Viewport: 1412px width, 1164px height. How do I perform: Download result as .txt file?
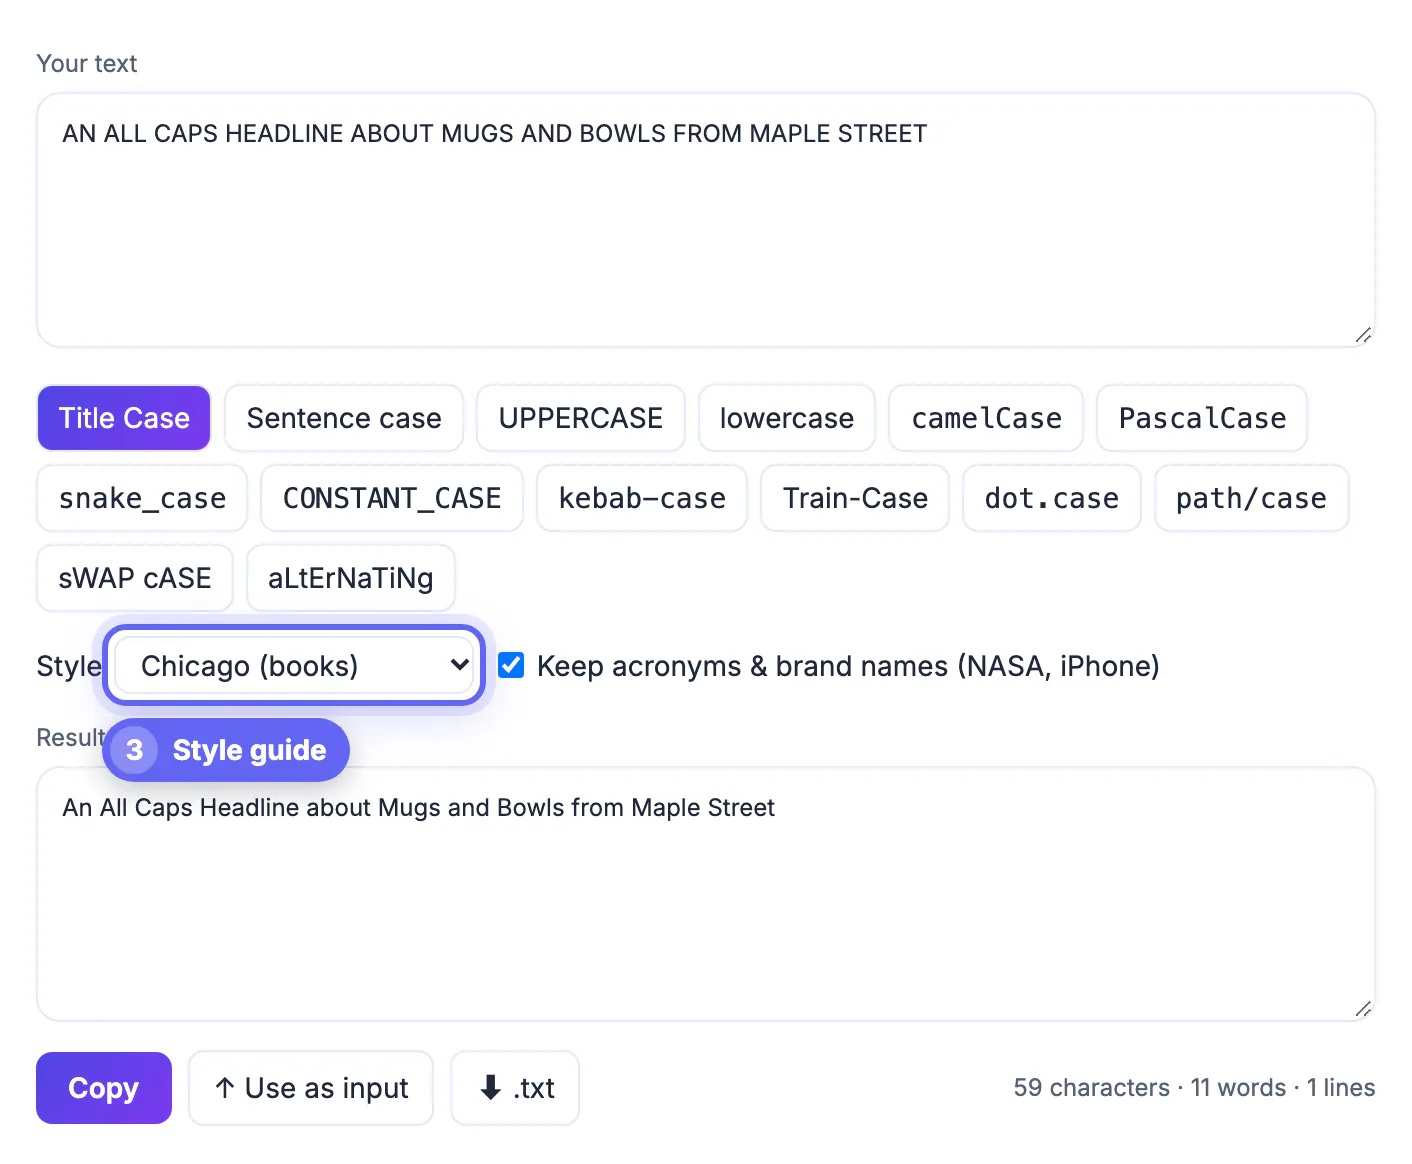point(515,1088)
